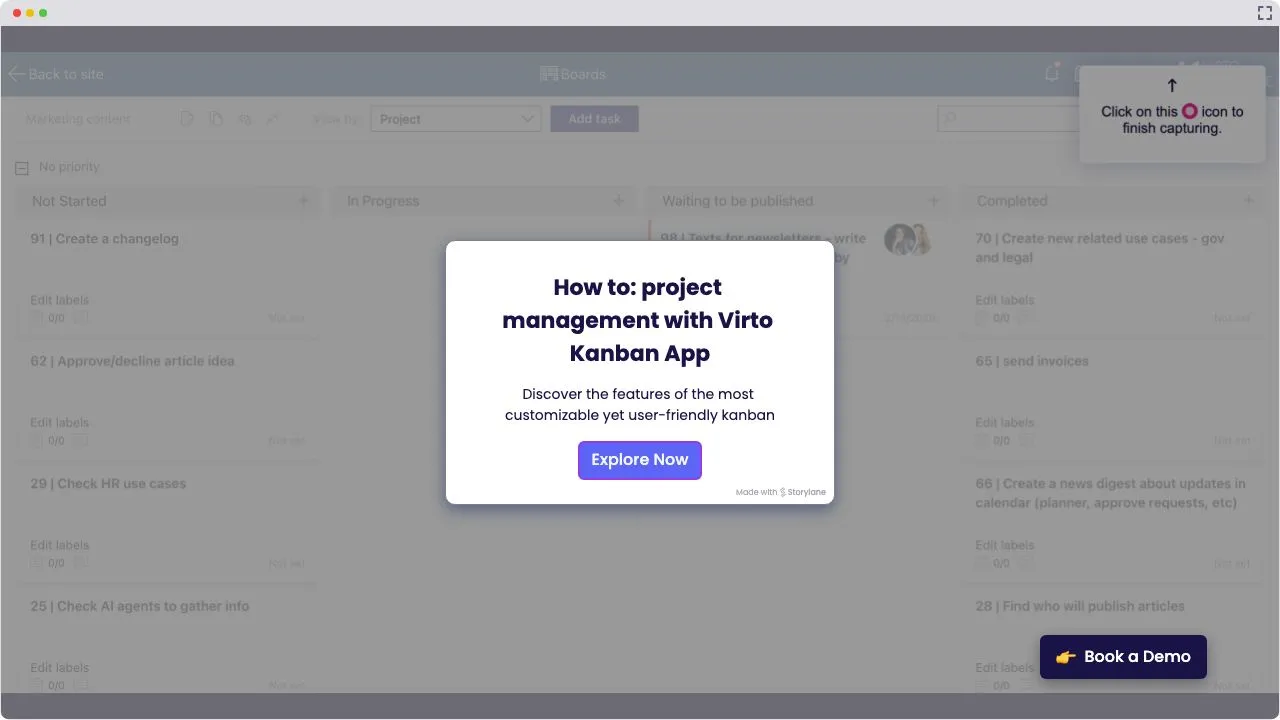This screenshot has height=720, width=1280.
Task: Open card 25 Check AI agents to gather info
Action: click(140, 606)
